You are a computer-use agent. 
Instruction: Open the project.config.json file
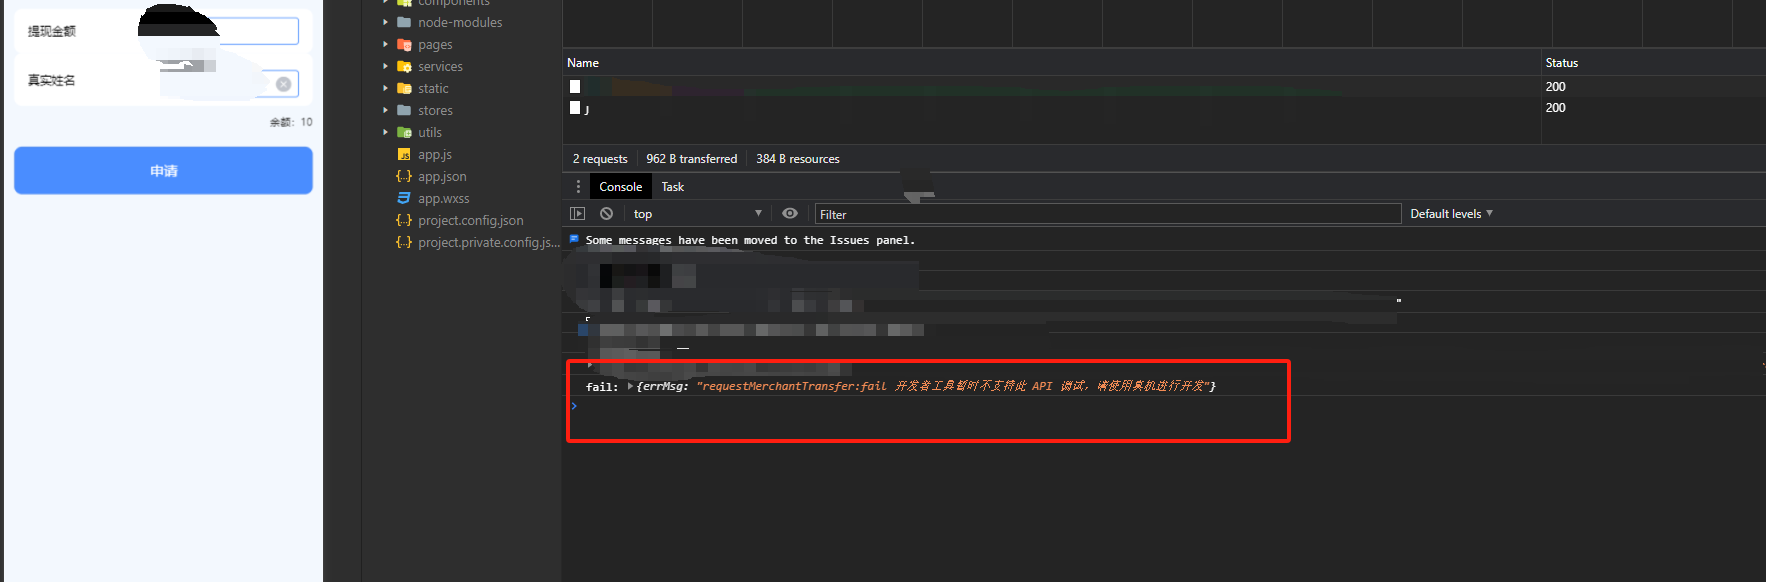[x=470, y=220]
